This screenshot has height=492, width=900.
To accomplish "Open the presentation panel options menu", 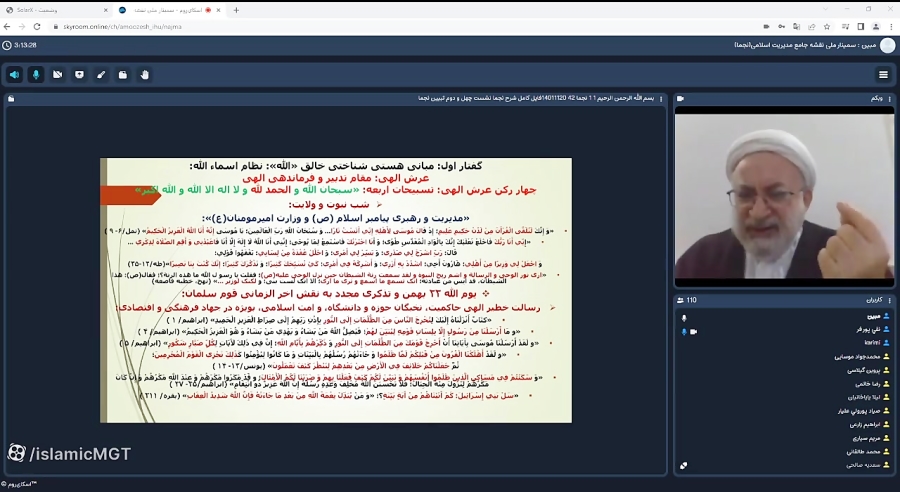I will click(661, 99).
